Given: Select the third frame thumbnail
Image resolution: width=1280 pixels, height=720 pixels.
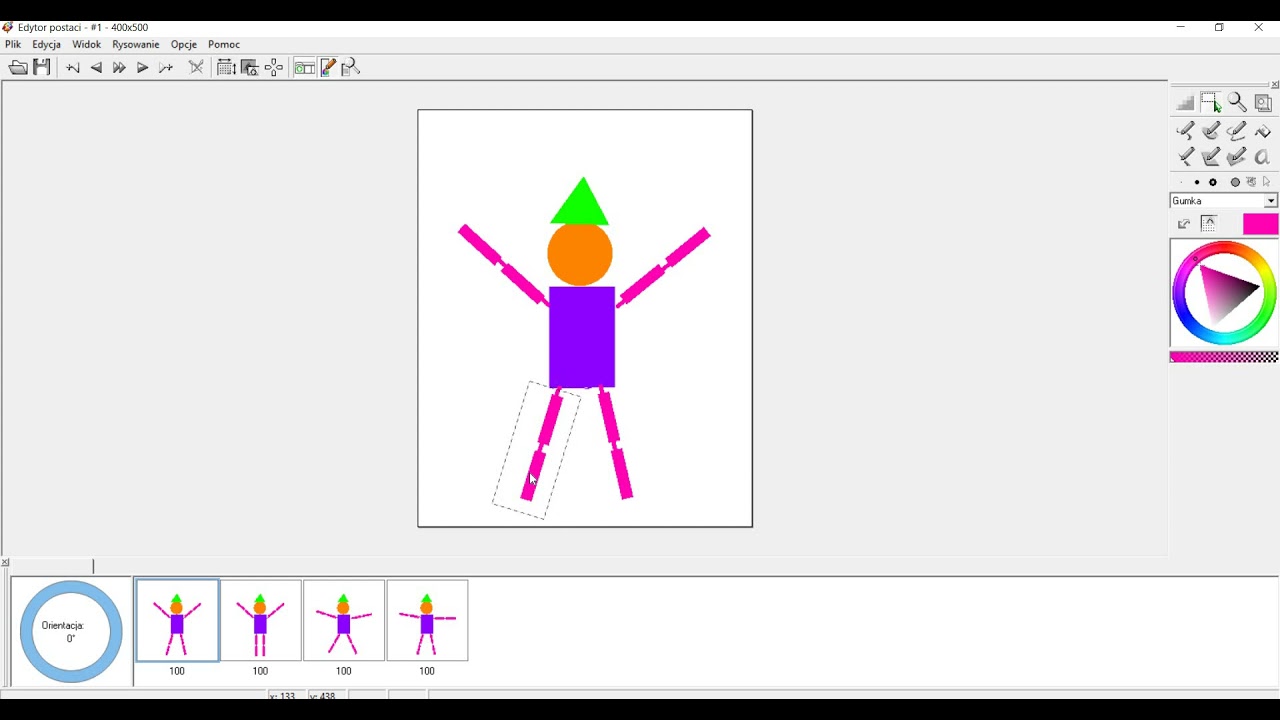Looking at the screenshot, I should tap(344, 621).
